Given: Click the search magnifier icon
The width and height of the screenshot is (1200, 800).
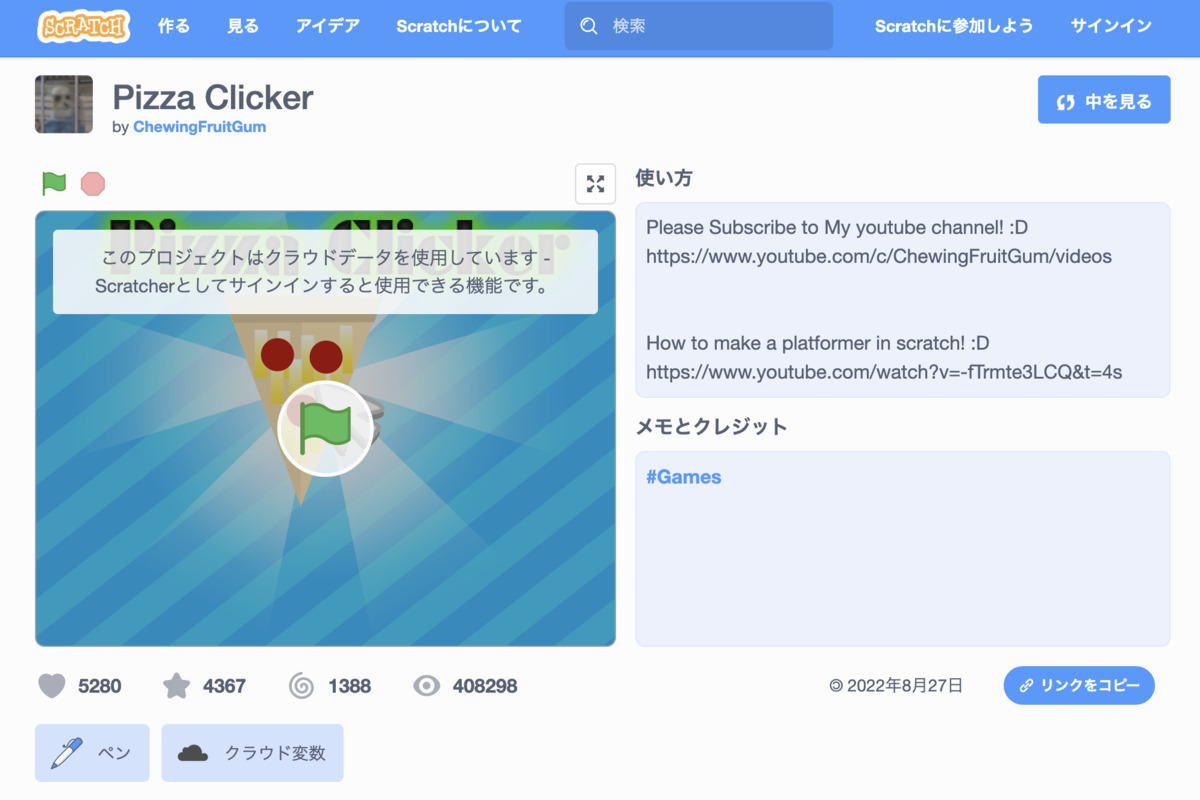Looking at the screenshot, I should [x=589, y=26].
